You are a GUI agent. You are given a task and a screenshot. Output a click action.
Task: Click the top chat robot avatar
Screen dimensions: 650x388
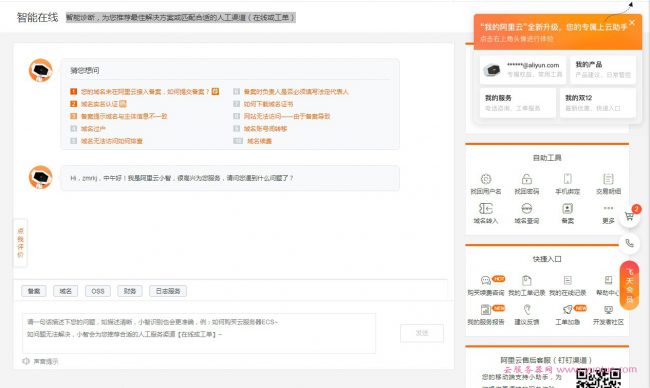tap(40, 70)
